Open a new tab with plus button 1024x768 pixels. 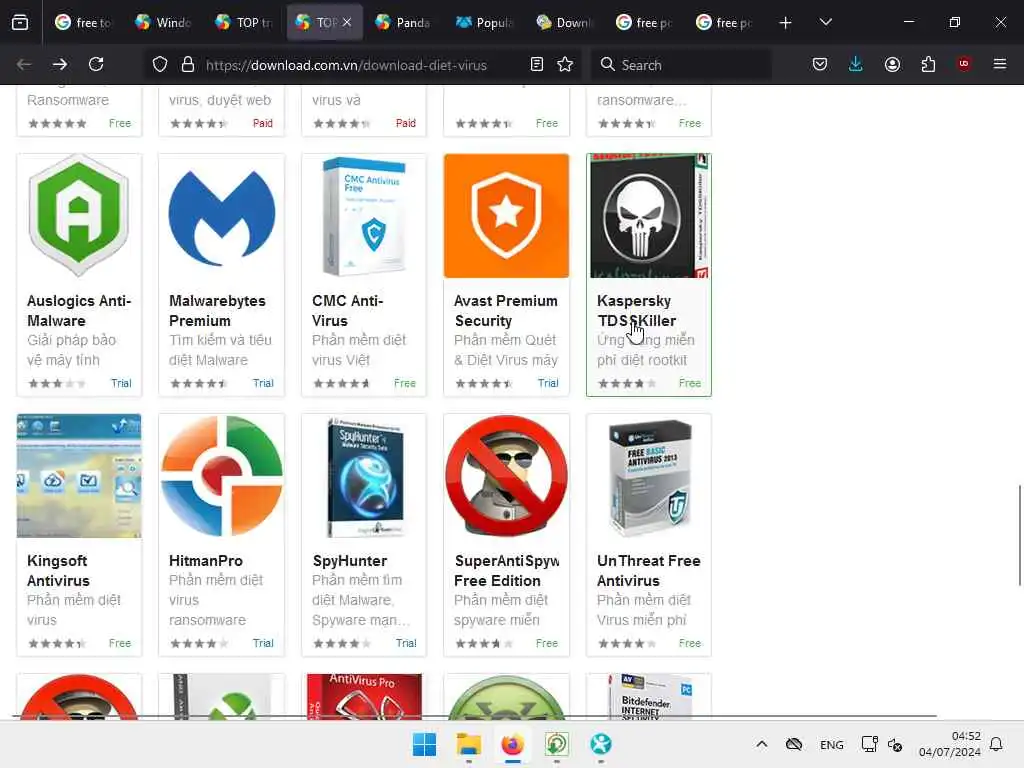pos(786,23)
